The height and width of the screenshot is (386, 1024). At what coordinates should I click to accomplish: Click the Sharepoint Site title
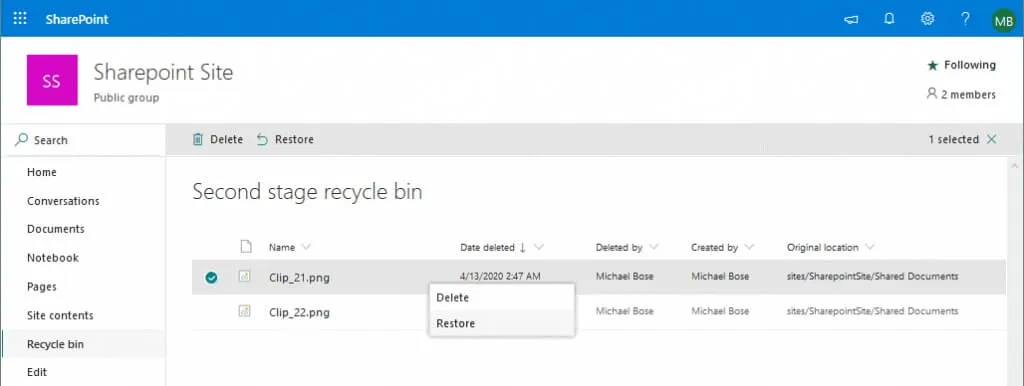[x=163, y=72]
